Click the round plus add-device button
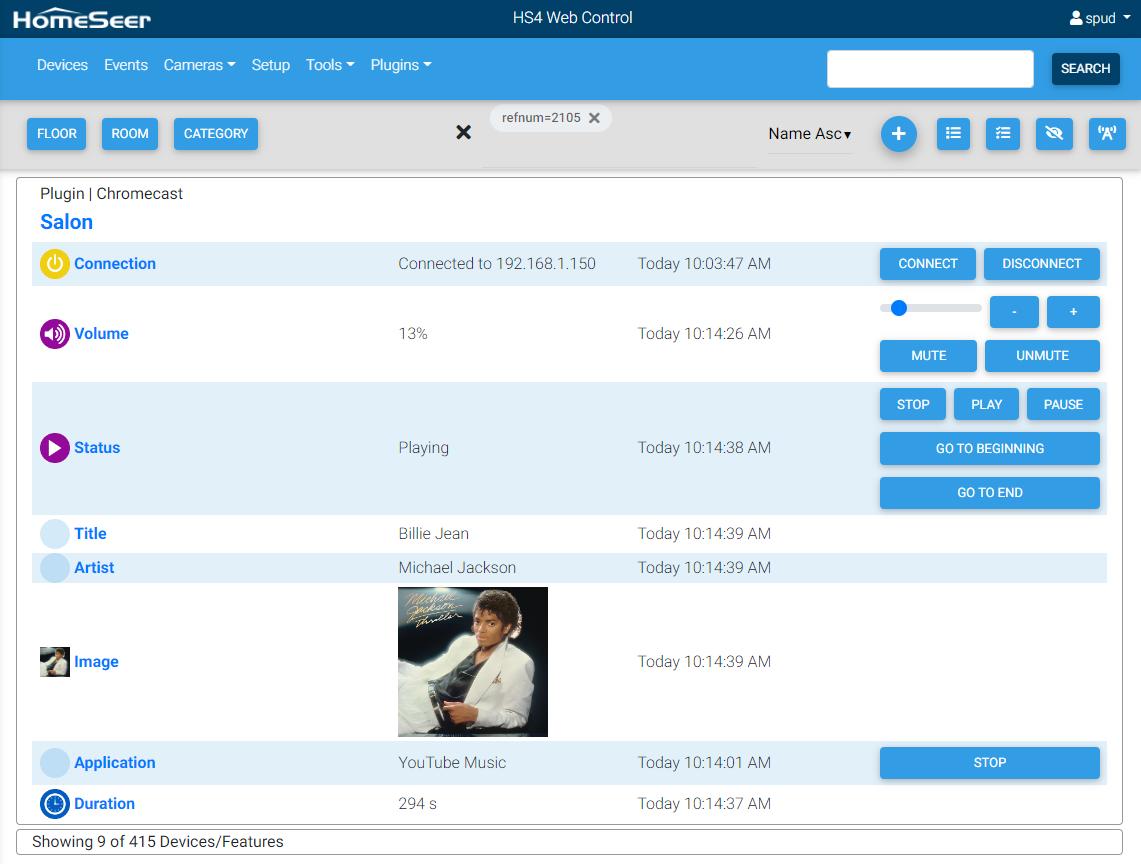Image resolution: width=1141 pixels, height=864 pixels. pos(898,134)
